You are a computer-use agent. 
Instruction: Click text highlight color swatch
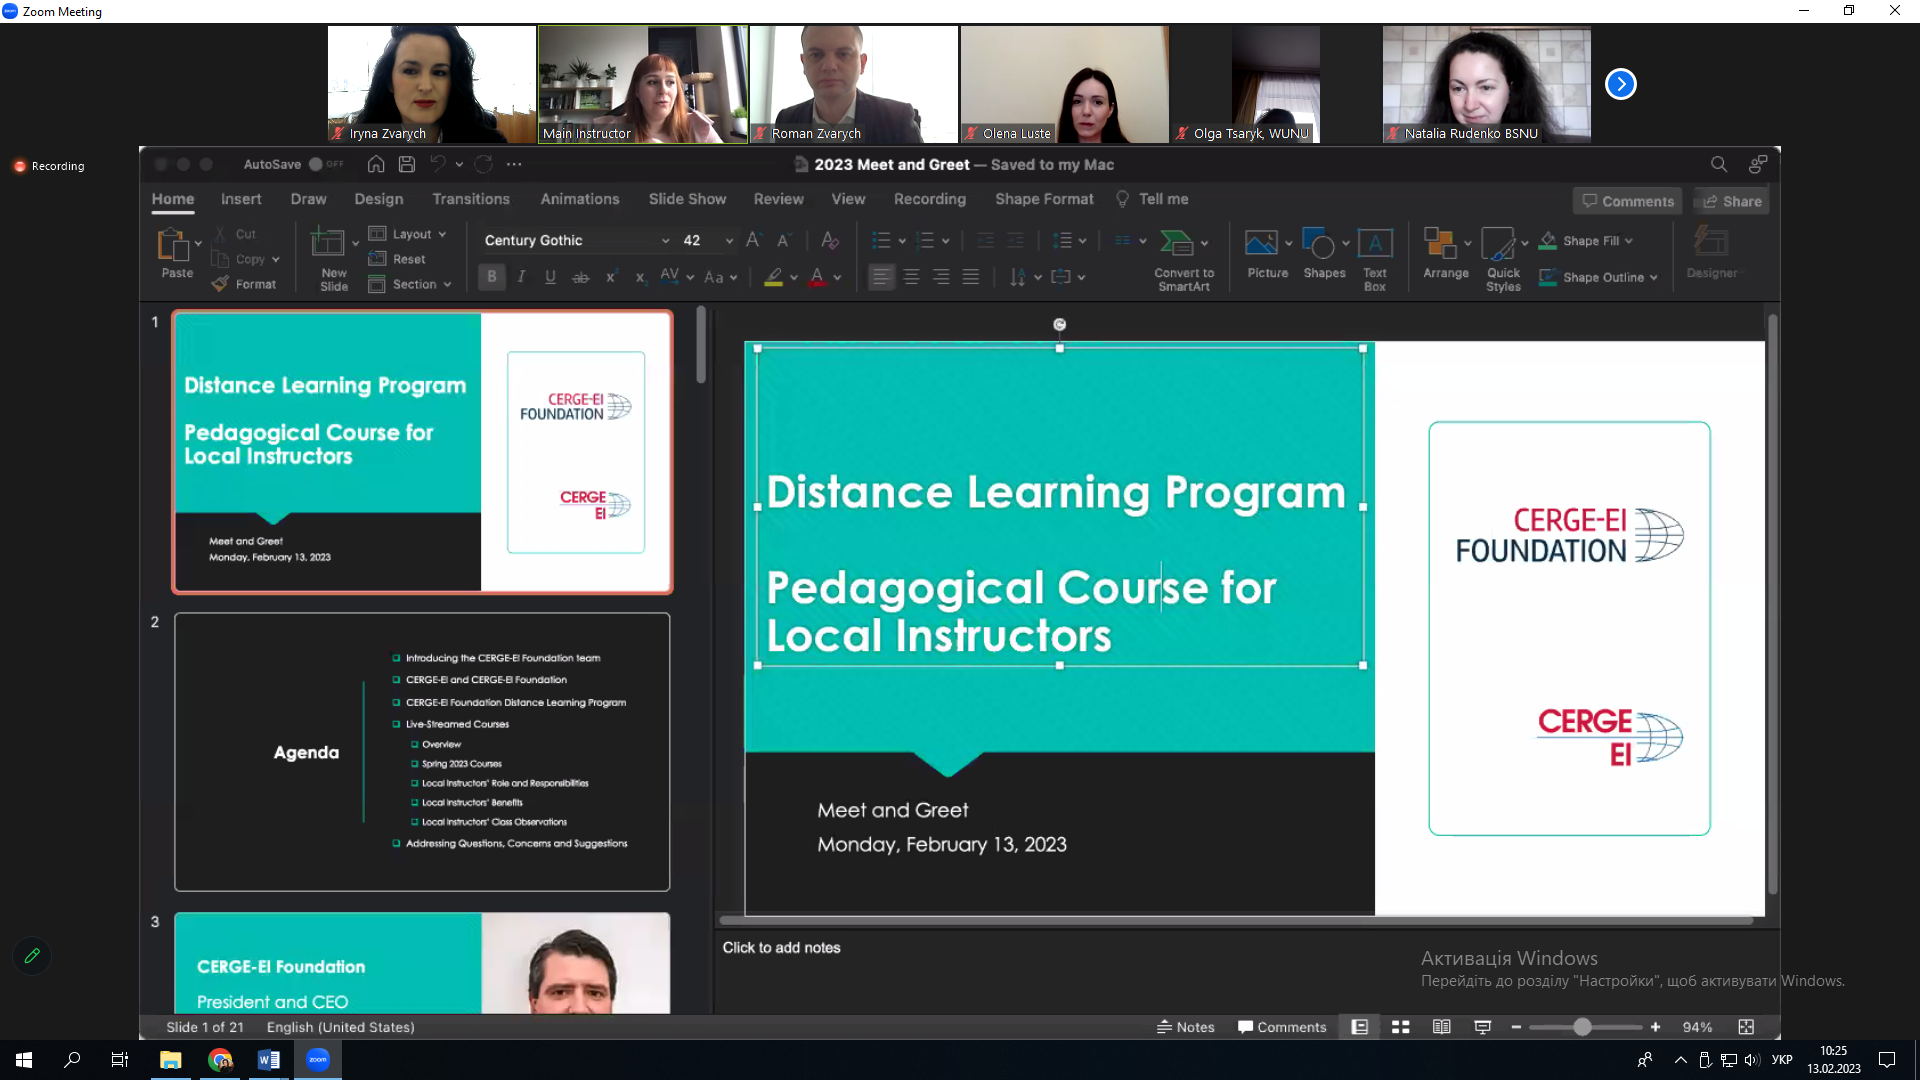(773, 277)
